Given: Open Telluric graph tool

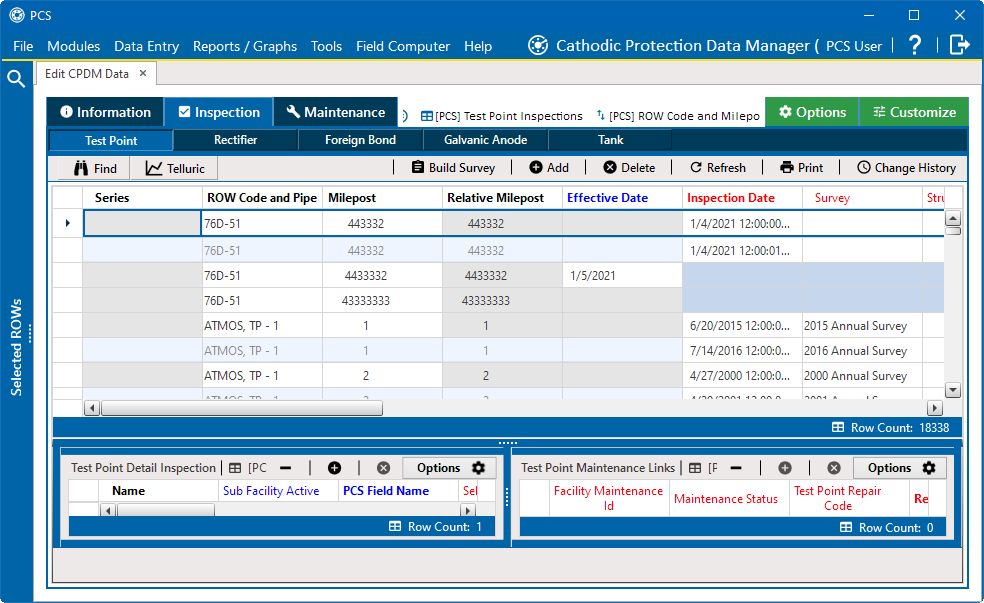Looking at the screenshot, I should click(174, 168).
